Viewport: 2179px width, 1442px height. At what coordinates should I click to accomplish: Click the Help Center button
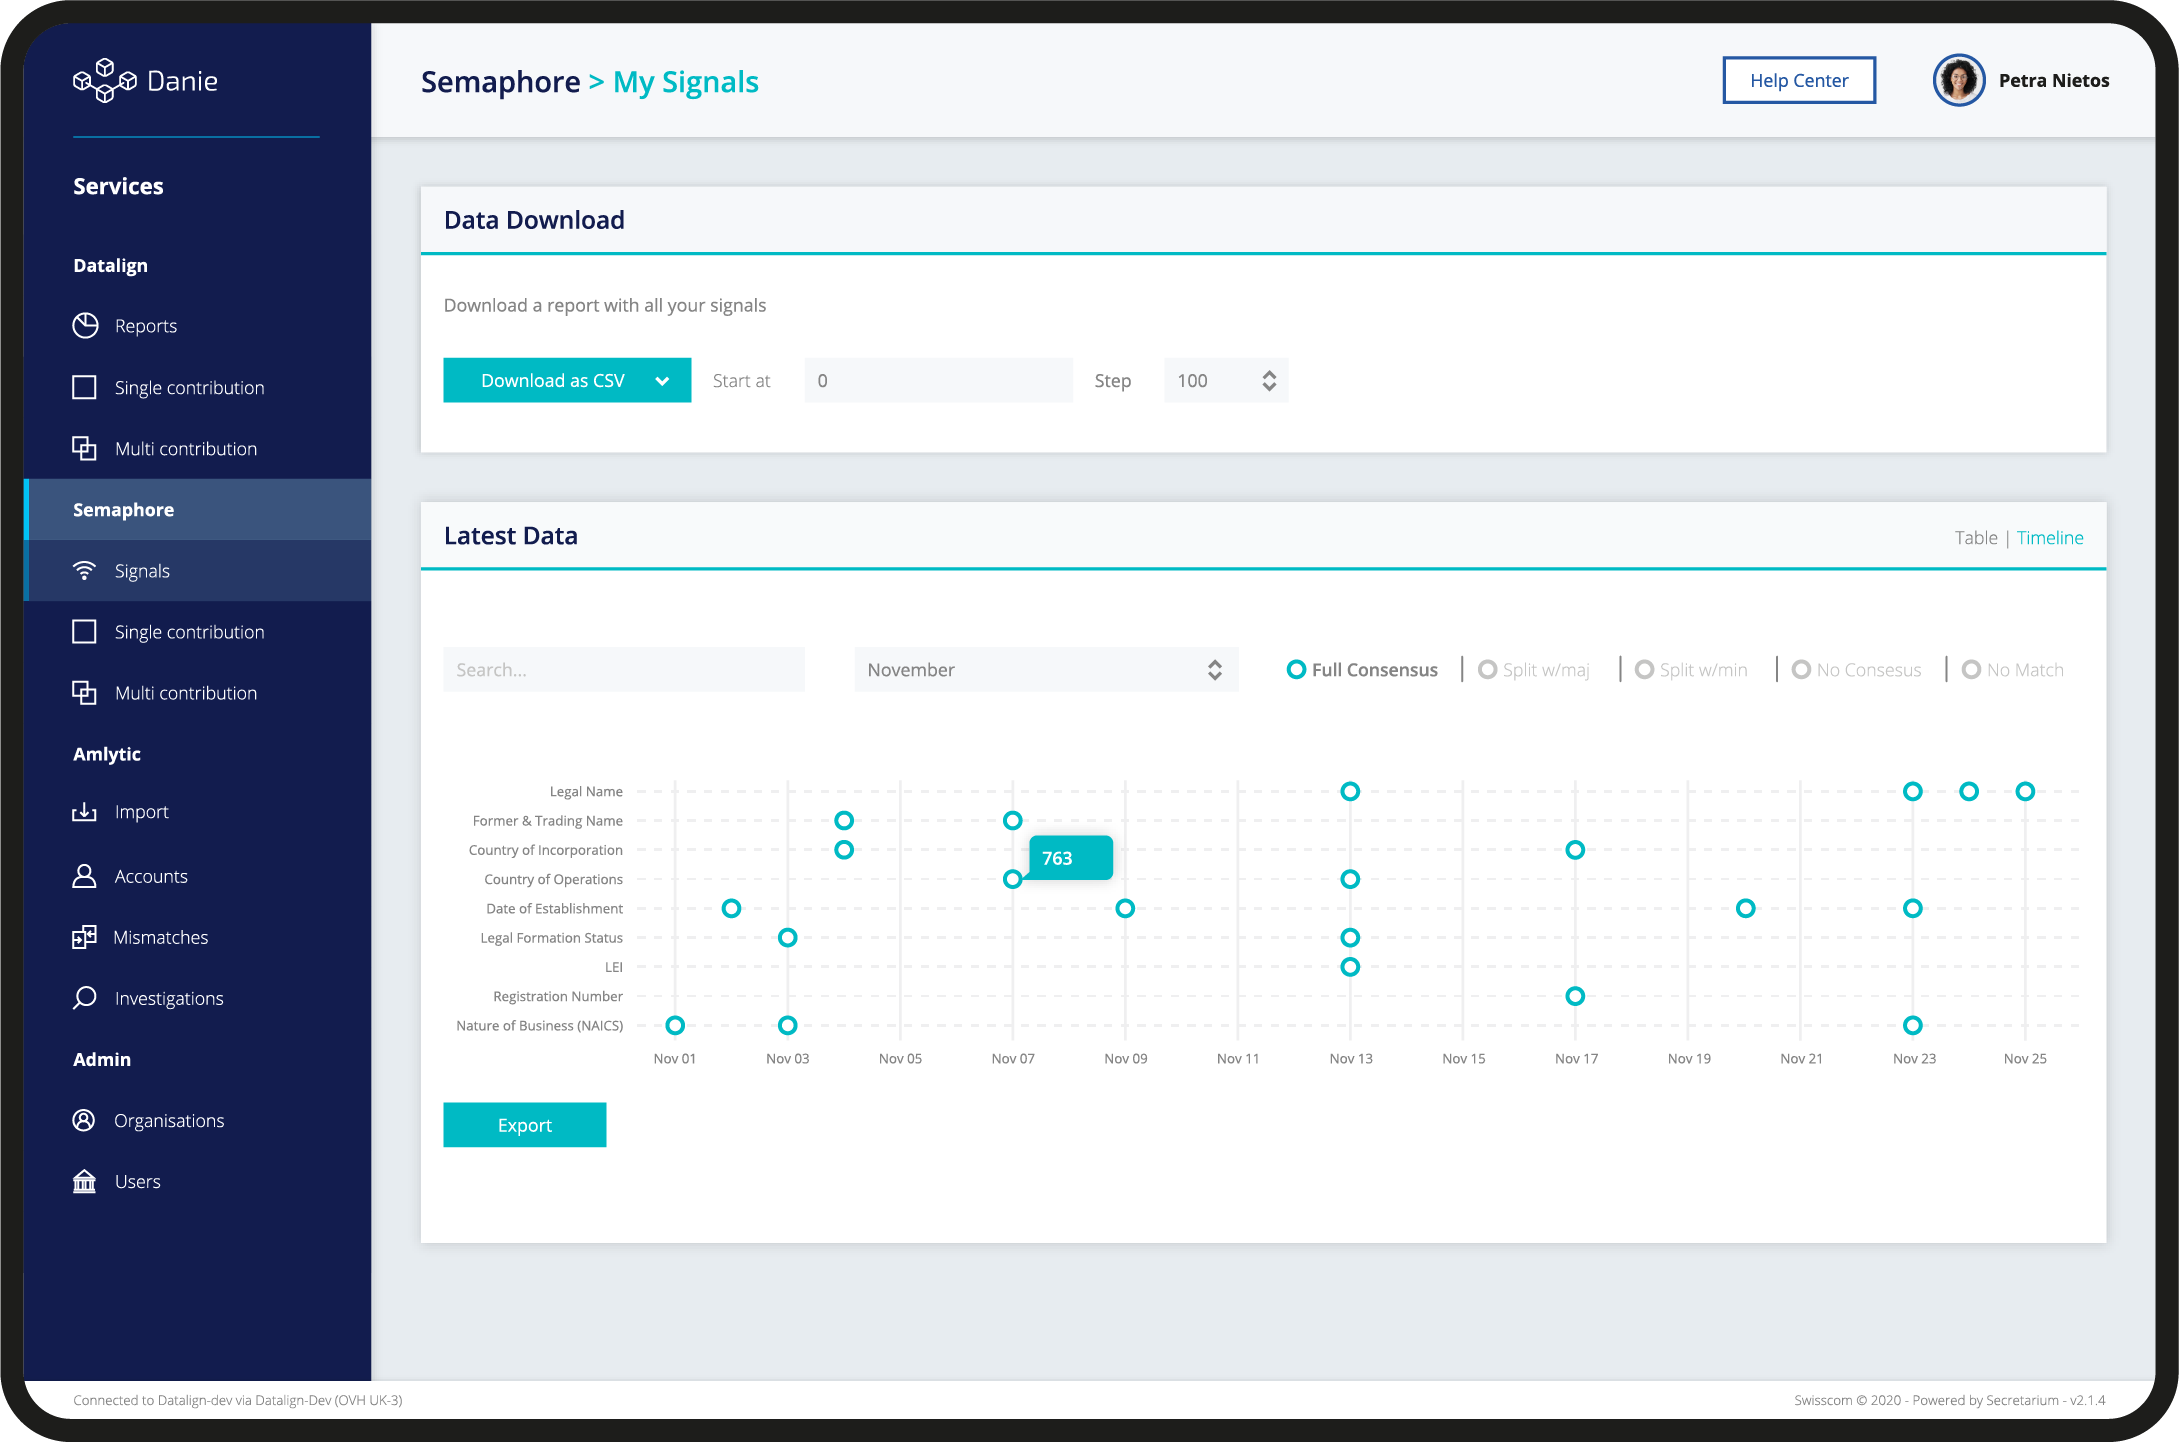pyautogui.click(x=1798, y=81)
